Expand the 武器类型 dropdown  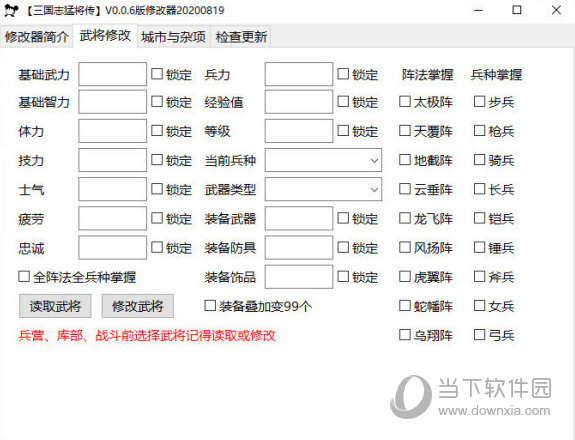coord(323,189)
